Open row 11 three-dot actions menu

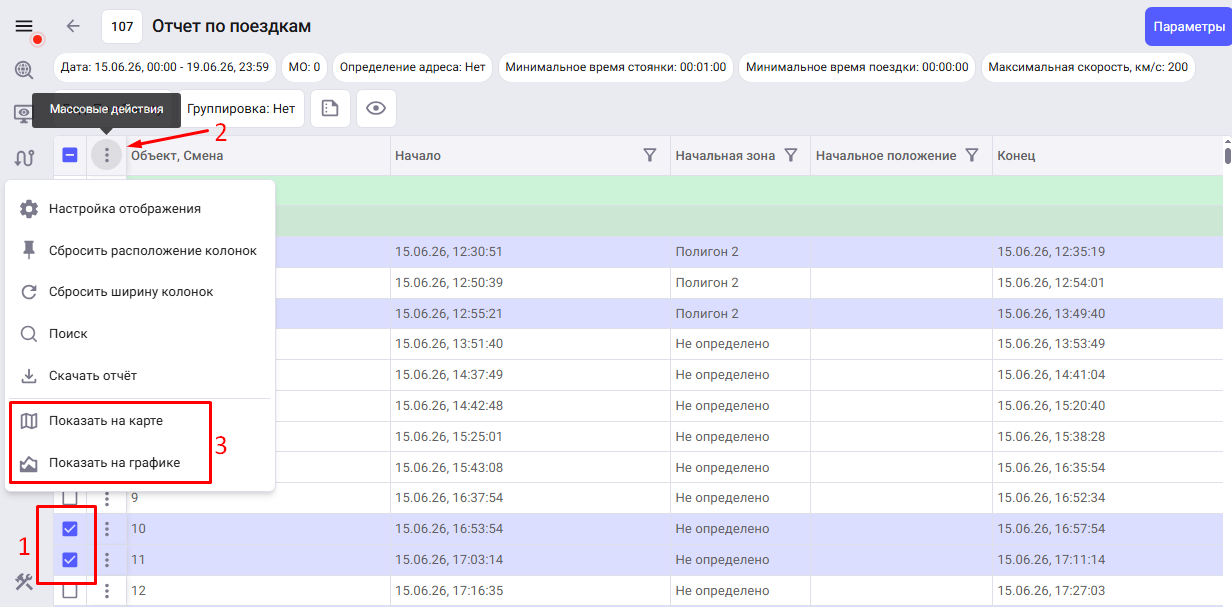click(107, 560)
